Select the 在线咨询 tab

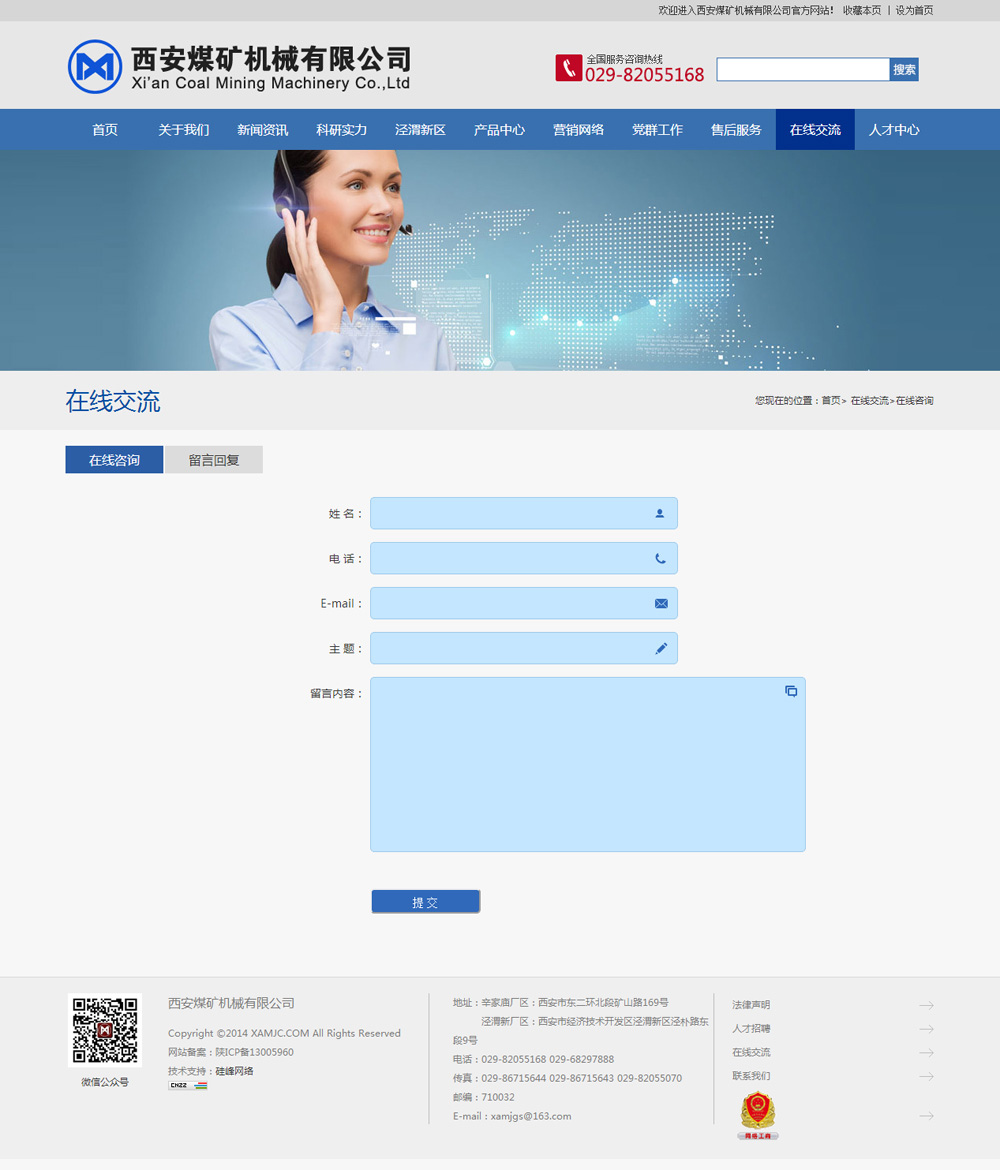click(x=114, y=460)
